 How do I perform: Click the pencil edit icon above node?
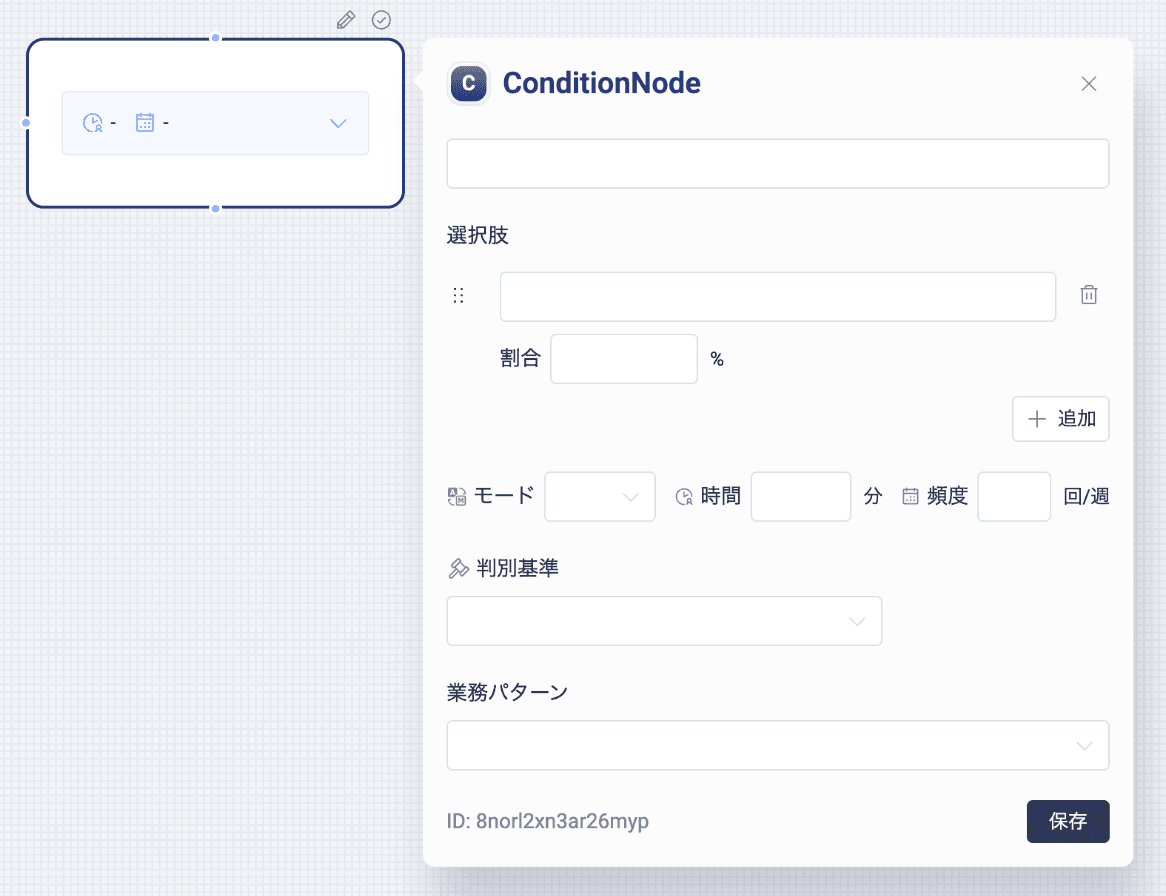pos(346,20)
